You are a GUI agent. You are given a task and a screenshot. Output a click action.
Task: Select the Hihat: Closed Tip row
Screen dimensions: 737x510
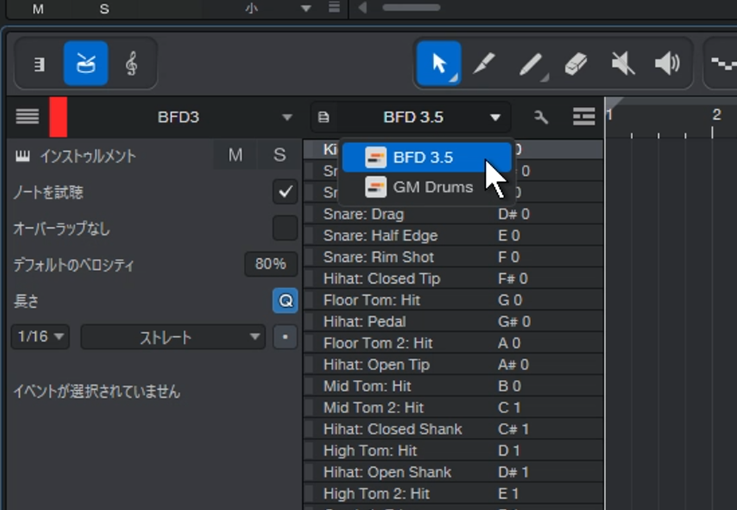pos(453,279)
